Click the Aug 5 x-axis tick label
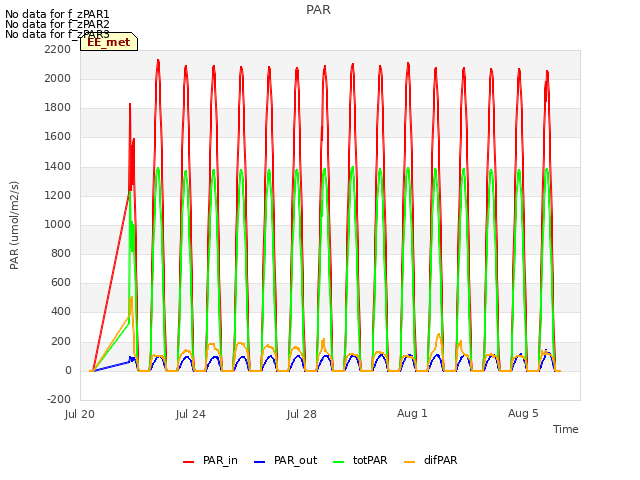 tap(523, 413)
